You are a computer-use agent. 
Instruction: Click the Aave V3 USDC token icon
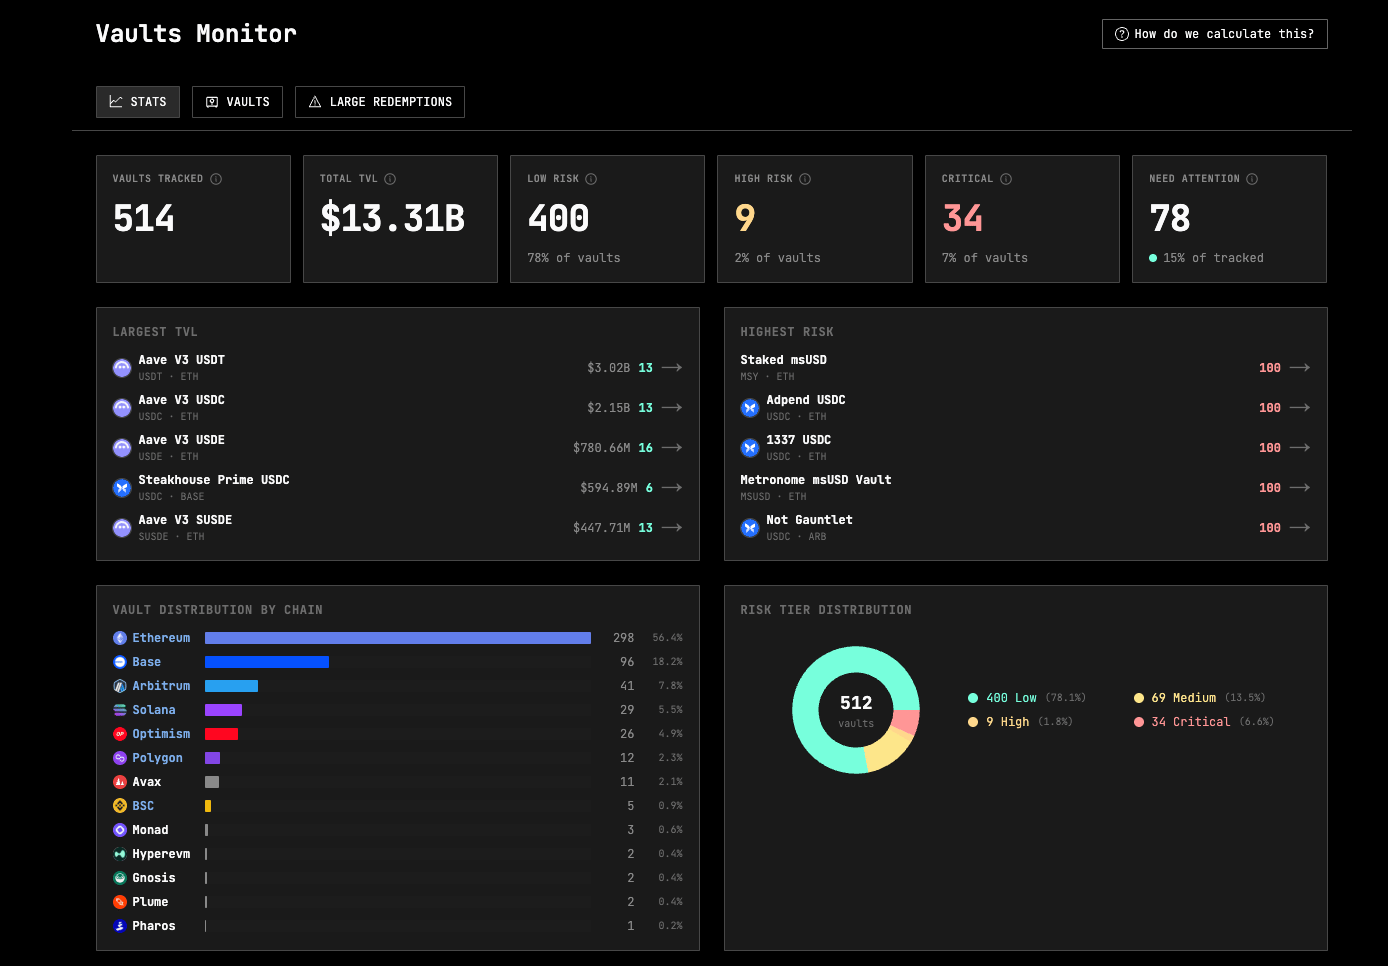click(122, 408)
